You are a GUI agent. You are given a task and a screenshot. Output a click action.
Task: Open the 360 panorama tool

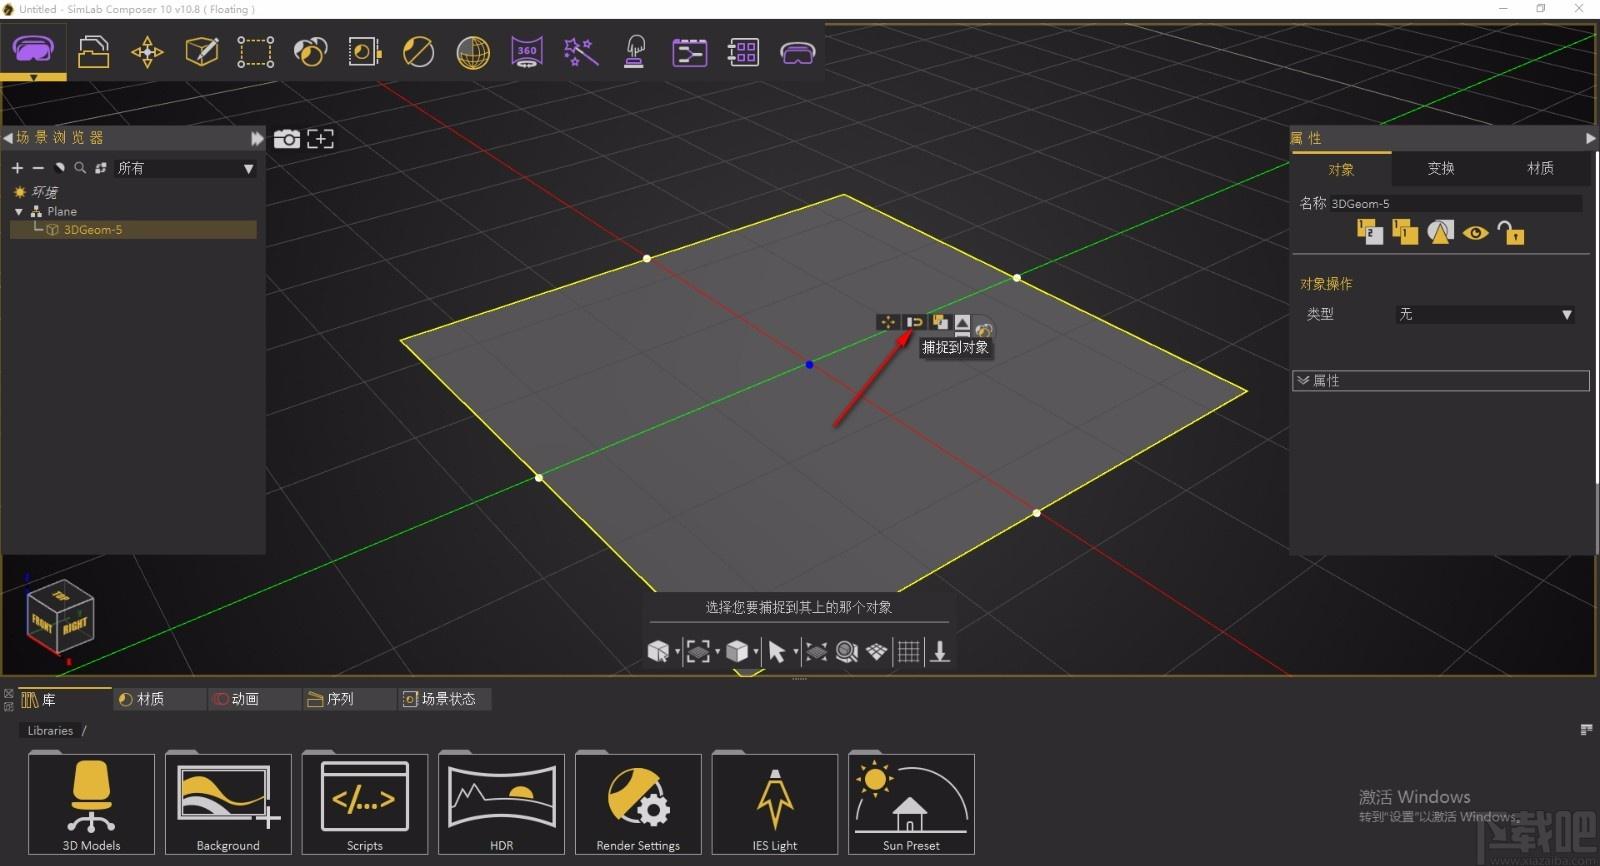pos(527,52)
